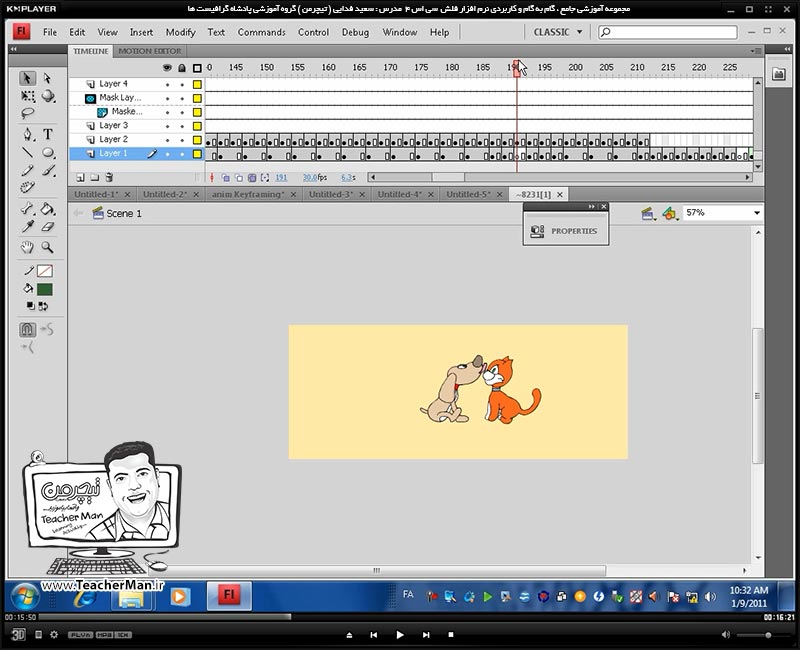
Task: Select the Eraser tool
Action: pos(48,226)
